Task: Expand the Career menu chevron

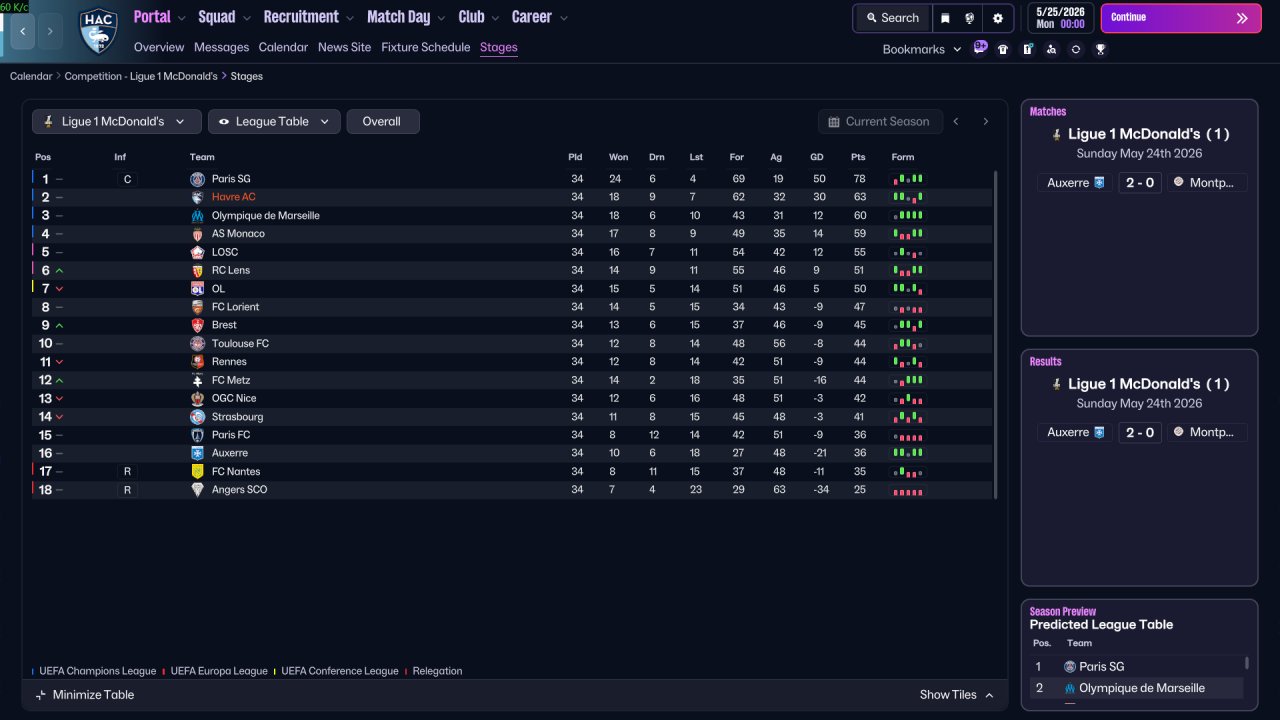Action: [x=564, y=18]
